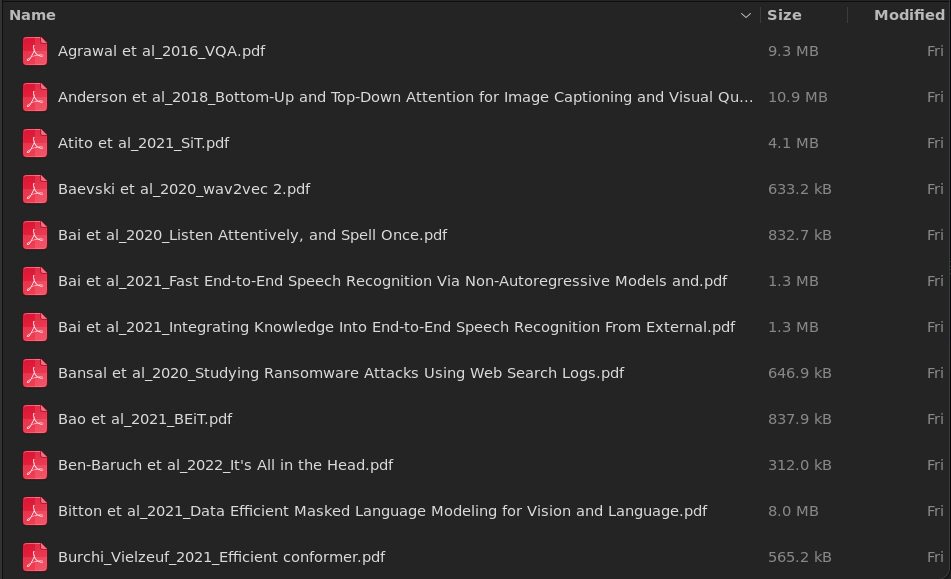Click the PDF icon for wav2vec 2 paper
Viewport: 951px width, 579px height.
35,189
